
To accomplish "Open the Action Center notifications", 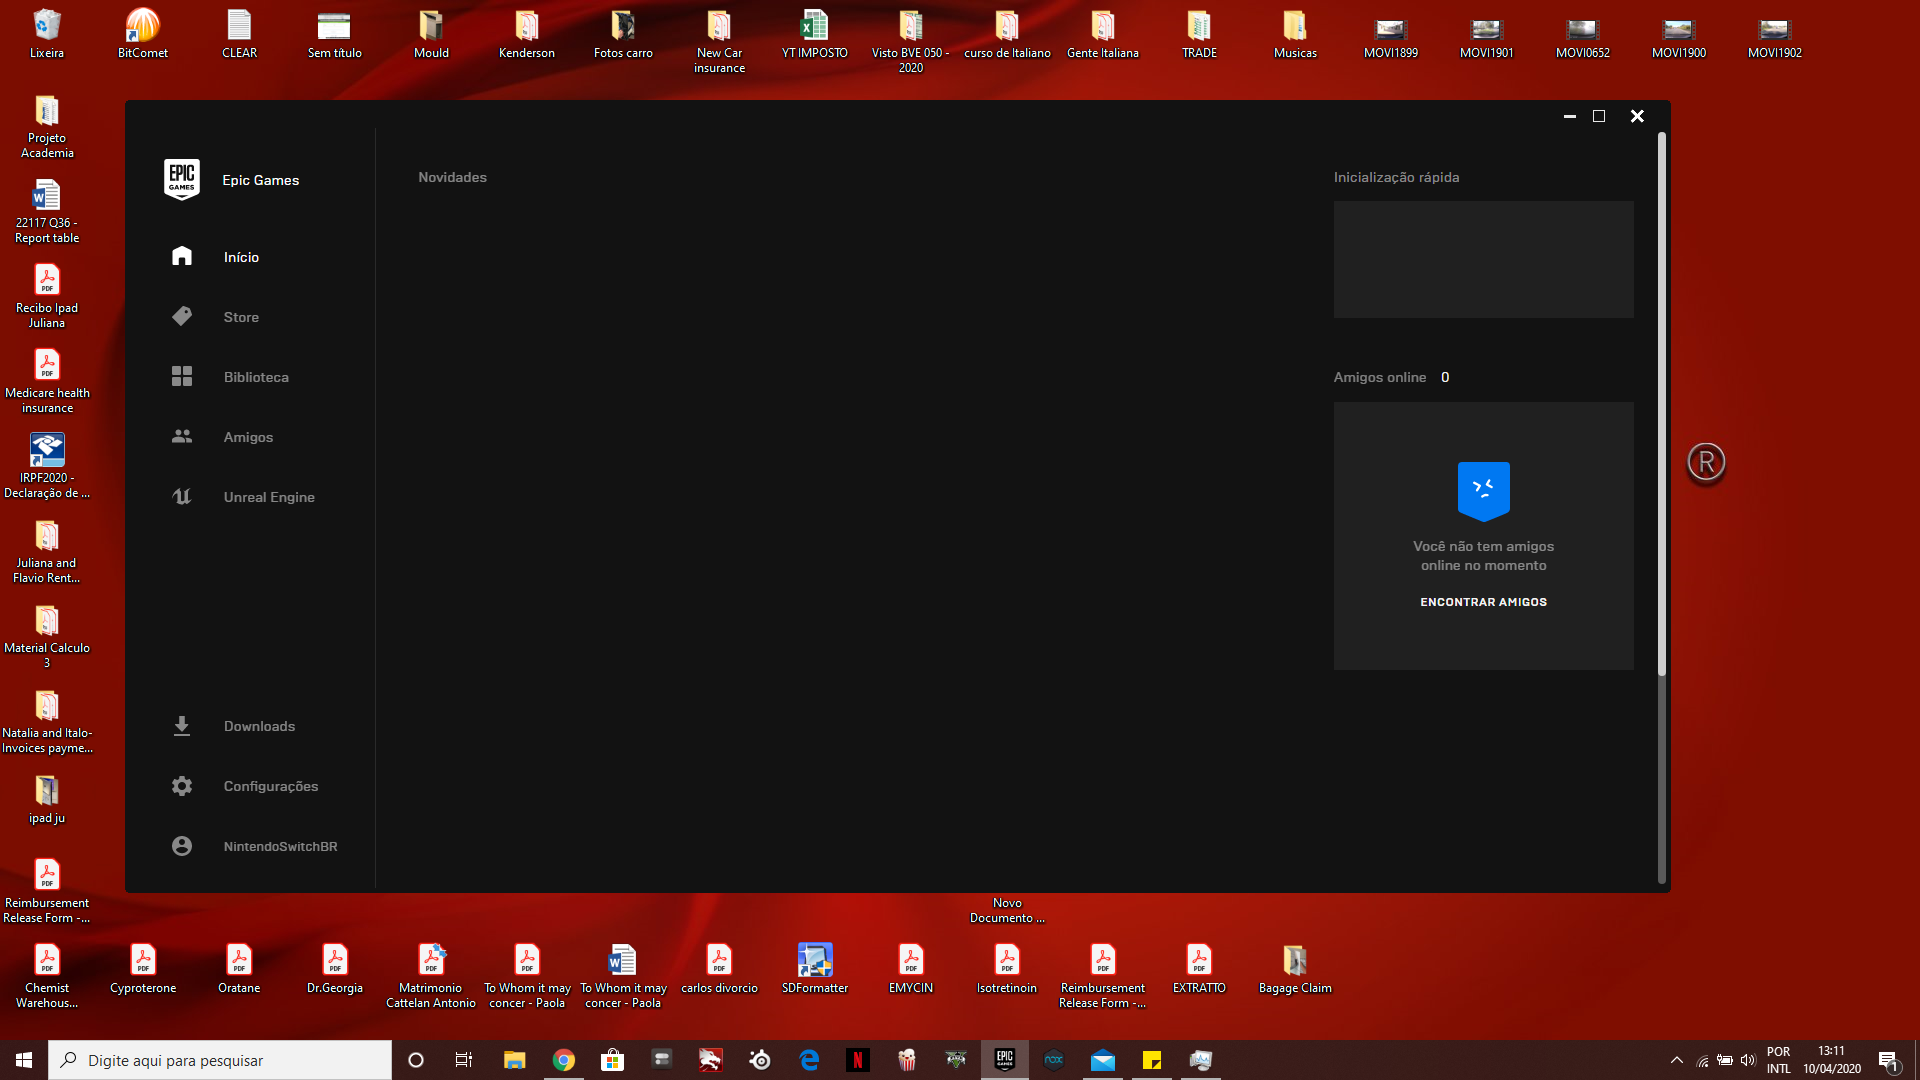I will pos(1888,1061).
